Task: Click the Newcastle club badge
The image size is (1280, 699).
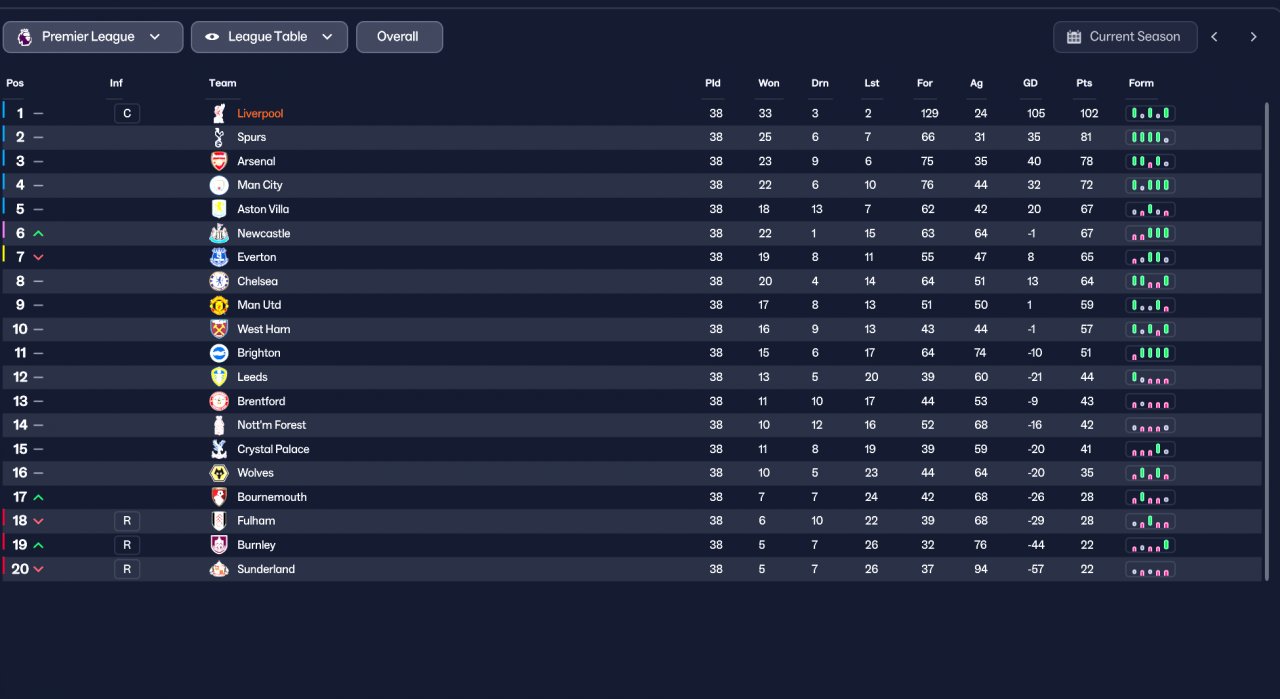Action: coord(219,233)
